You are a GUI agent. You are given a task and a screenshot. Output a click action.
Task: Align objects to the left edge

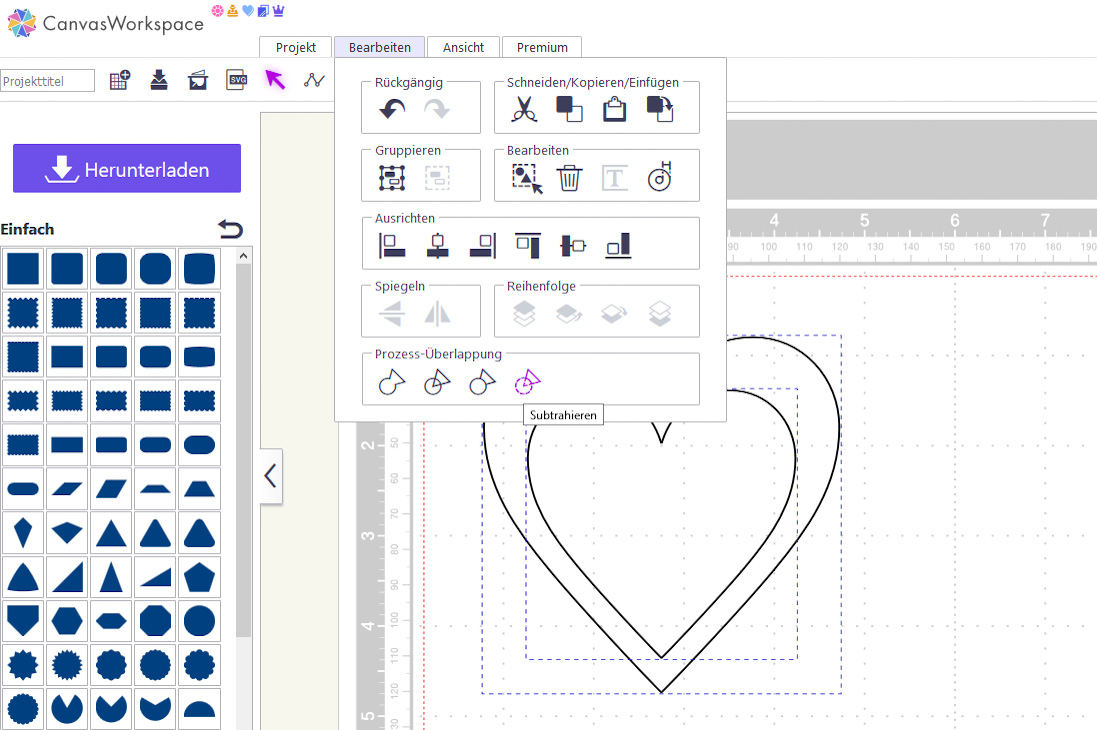pyautogui.click(x=392, y=245)
